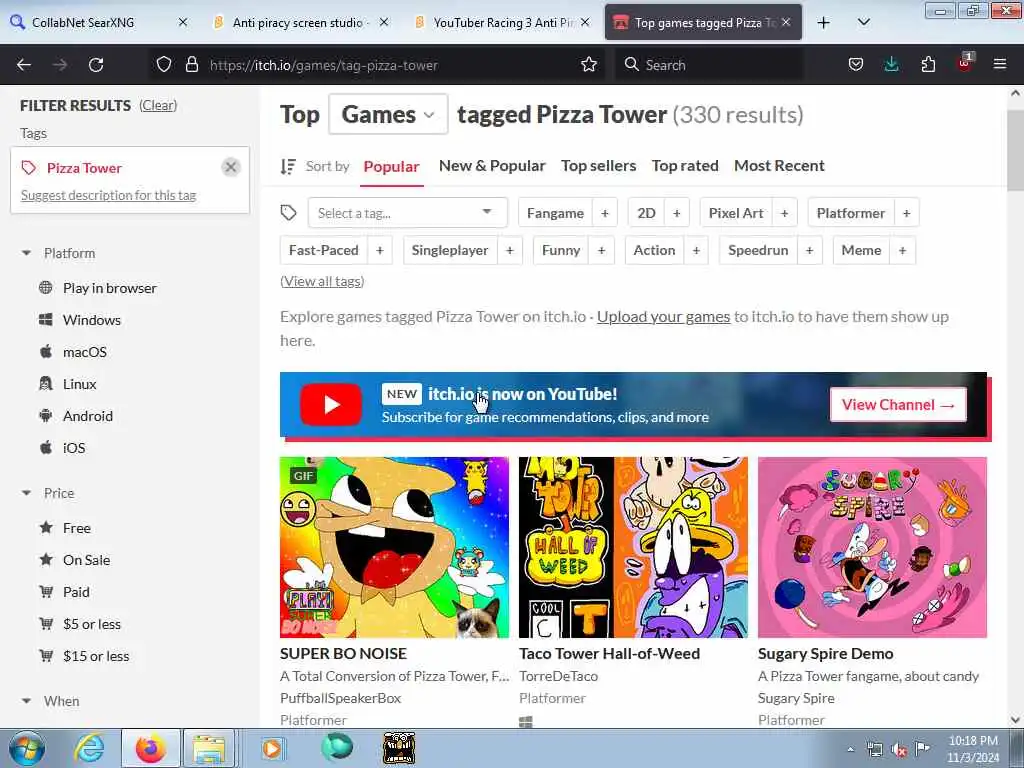Screen dimensions: 1024x768
Task: Go back to the previous page
Action: coord(24,65)
